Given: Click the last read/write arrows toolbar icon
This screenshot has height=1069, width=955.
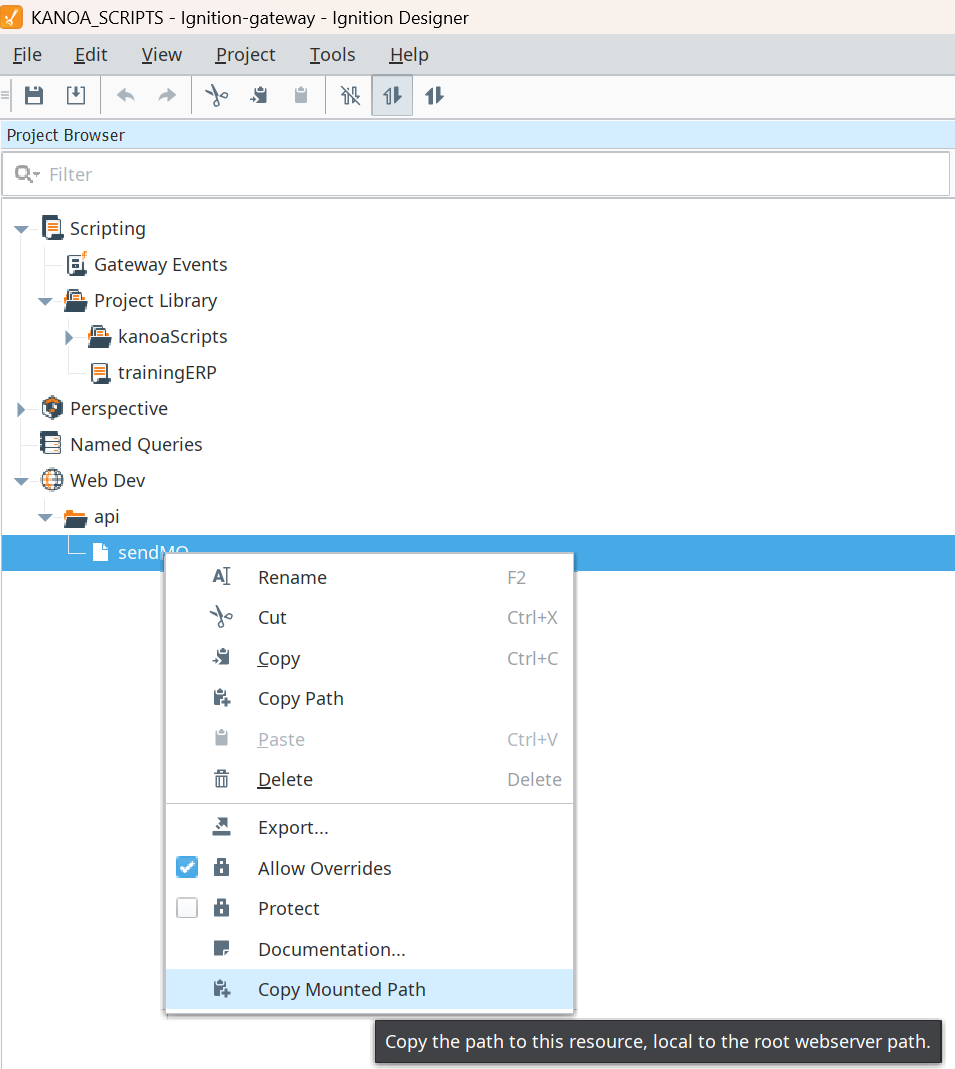Looking at the screenshot, I should click(x=434, y=95).
